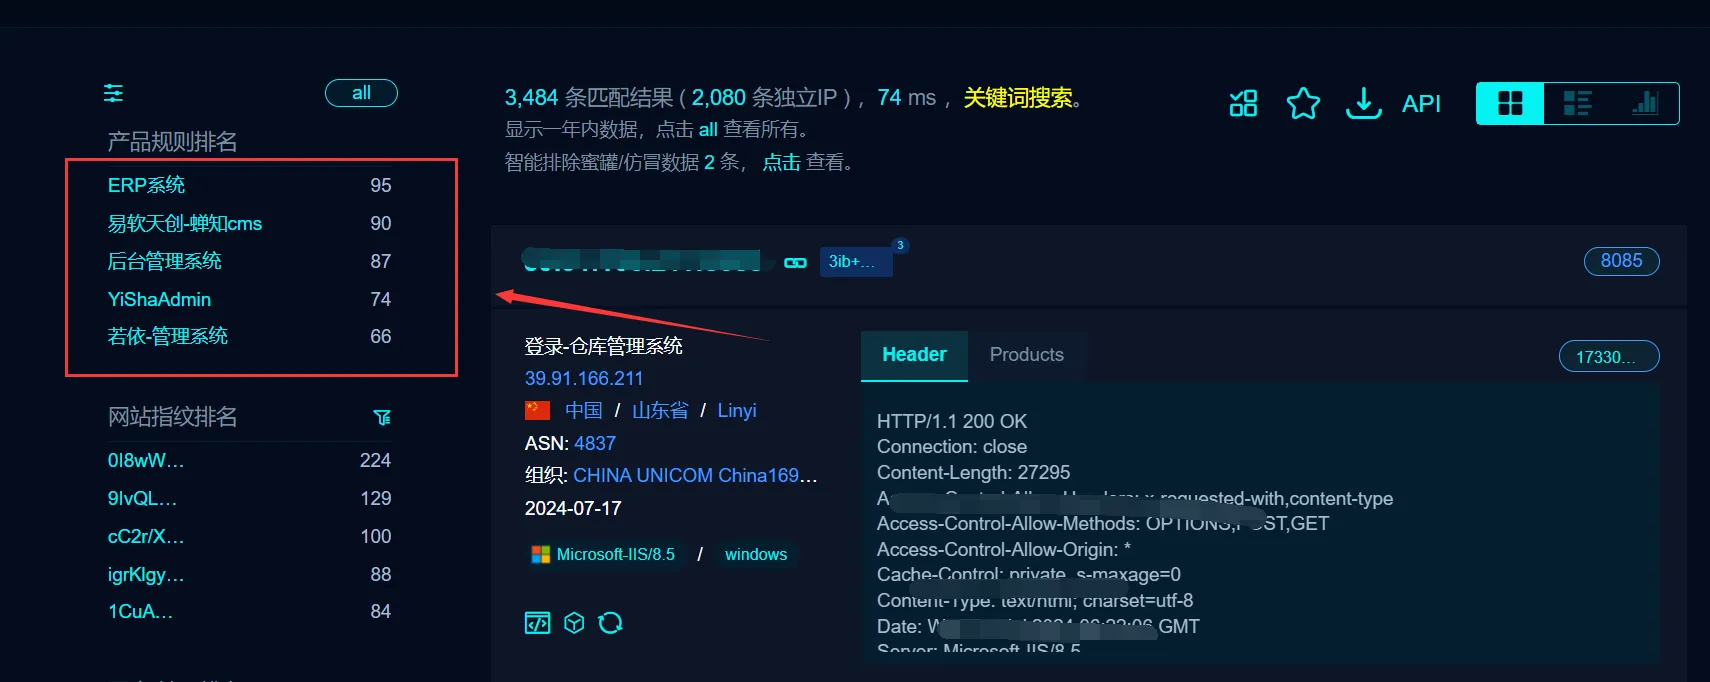Filter by province 山东省

pyautogui.click(x=660, y=410)
